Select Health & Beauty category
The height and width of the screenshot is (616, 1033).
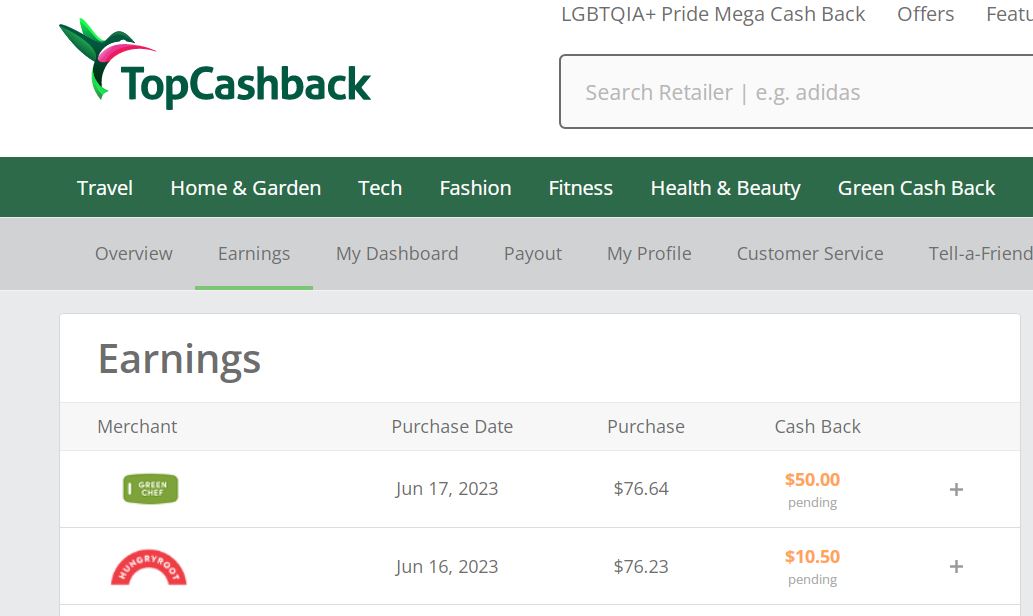click(x=725, y=188)
